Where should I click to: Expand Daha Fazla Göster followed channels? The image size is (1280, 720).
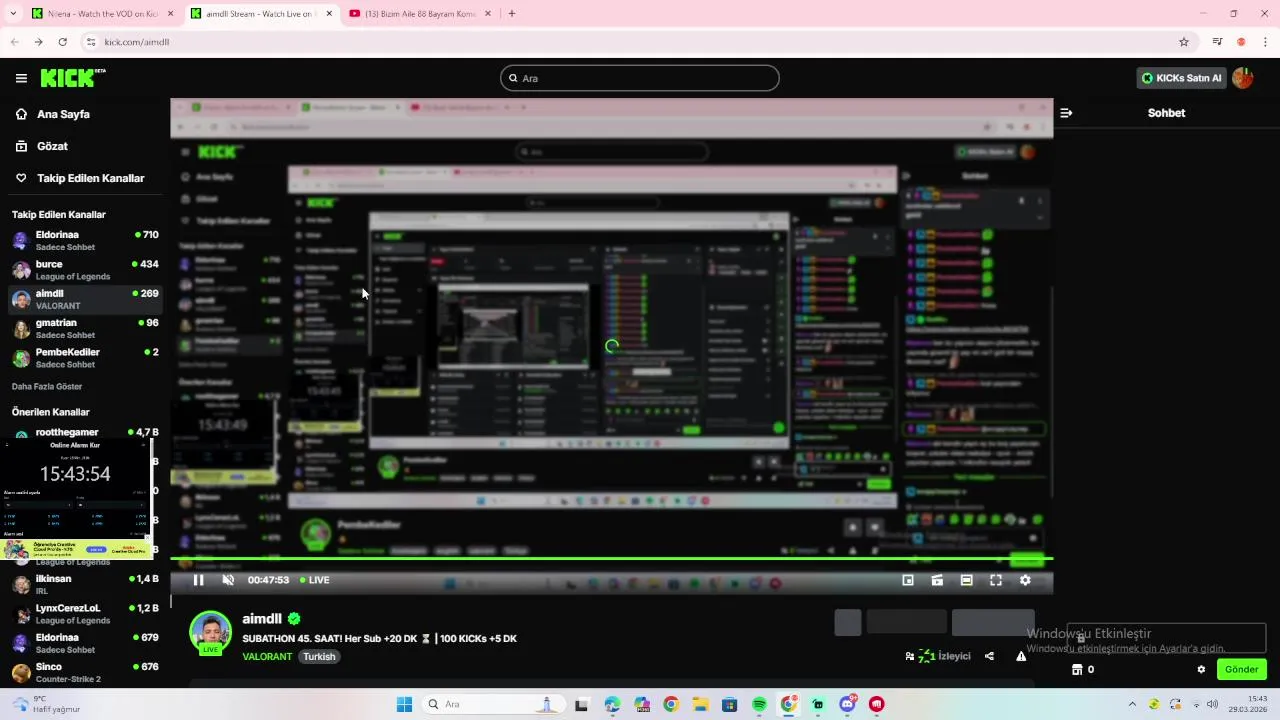coord(47,386)
